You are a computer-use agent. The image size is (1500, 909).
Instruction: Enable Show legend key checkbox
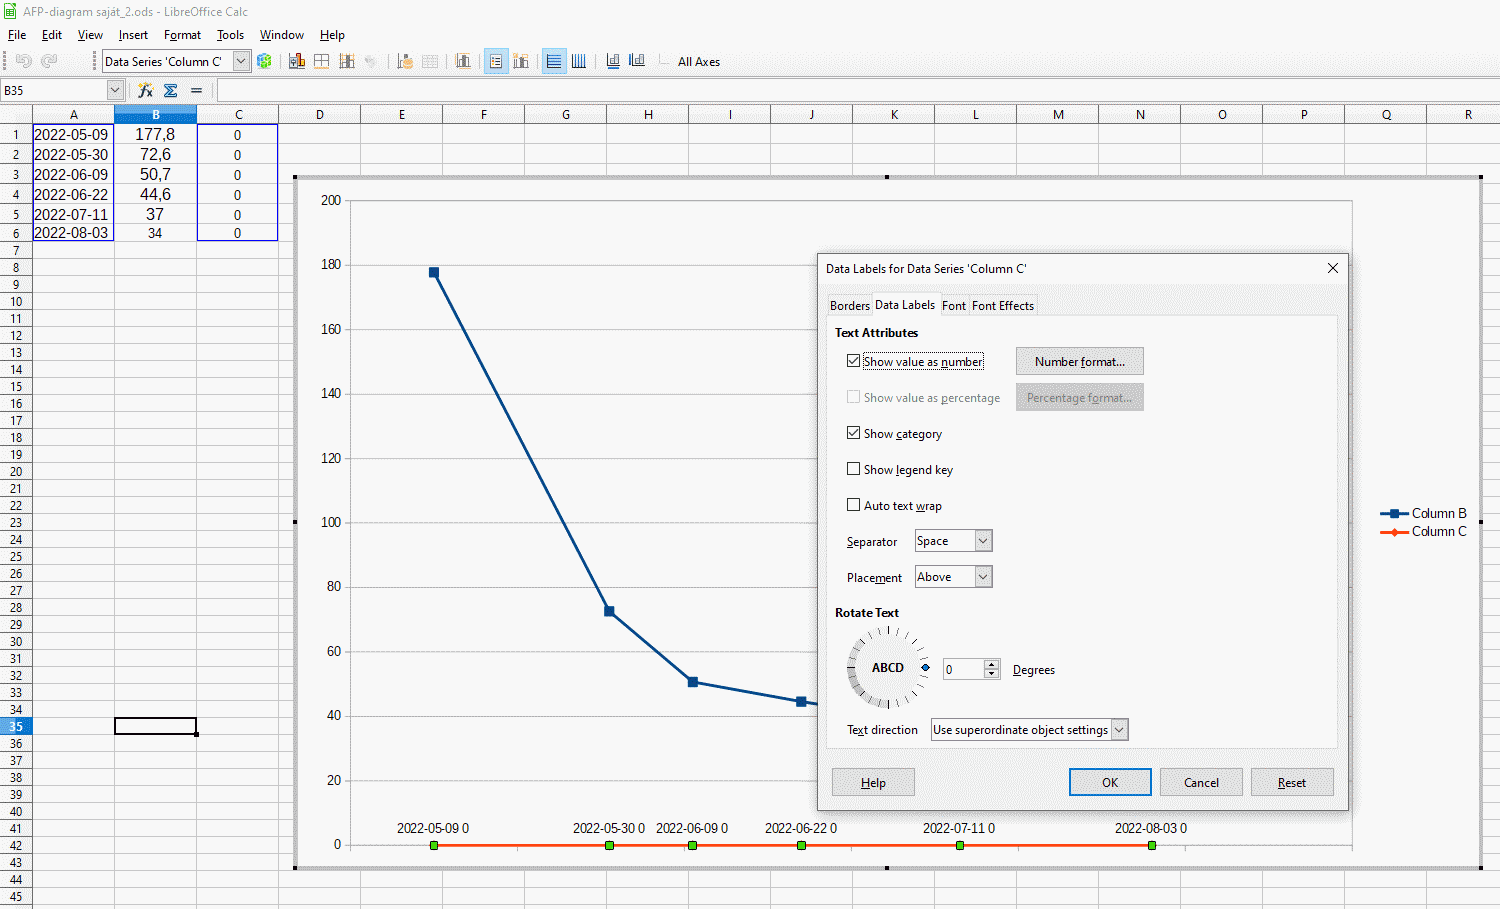853,469
